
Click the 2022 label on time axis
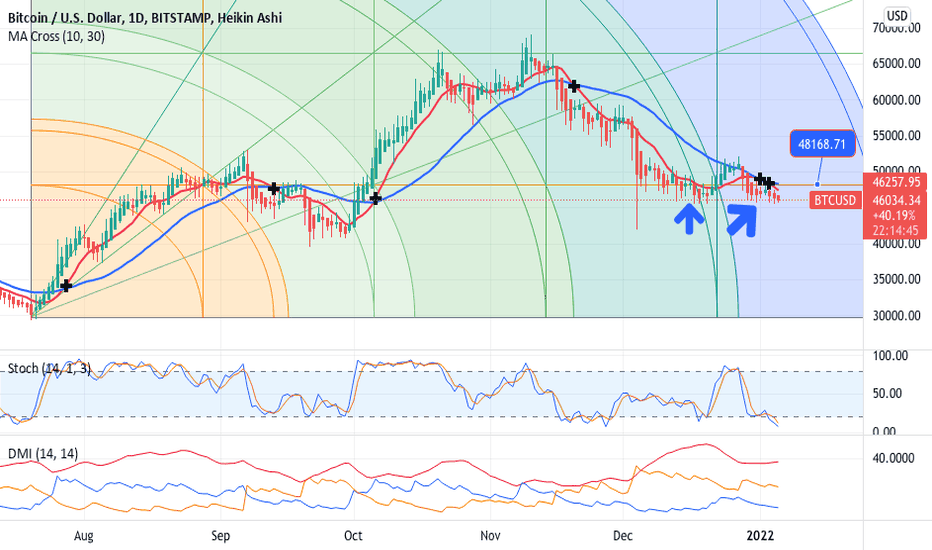coord(760,536)
